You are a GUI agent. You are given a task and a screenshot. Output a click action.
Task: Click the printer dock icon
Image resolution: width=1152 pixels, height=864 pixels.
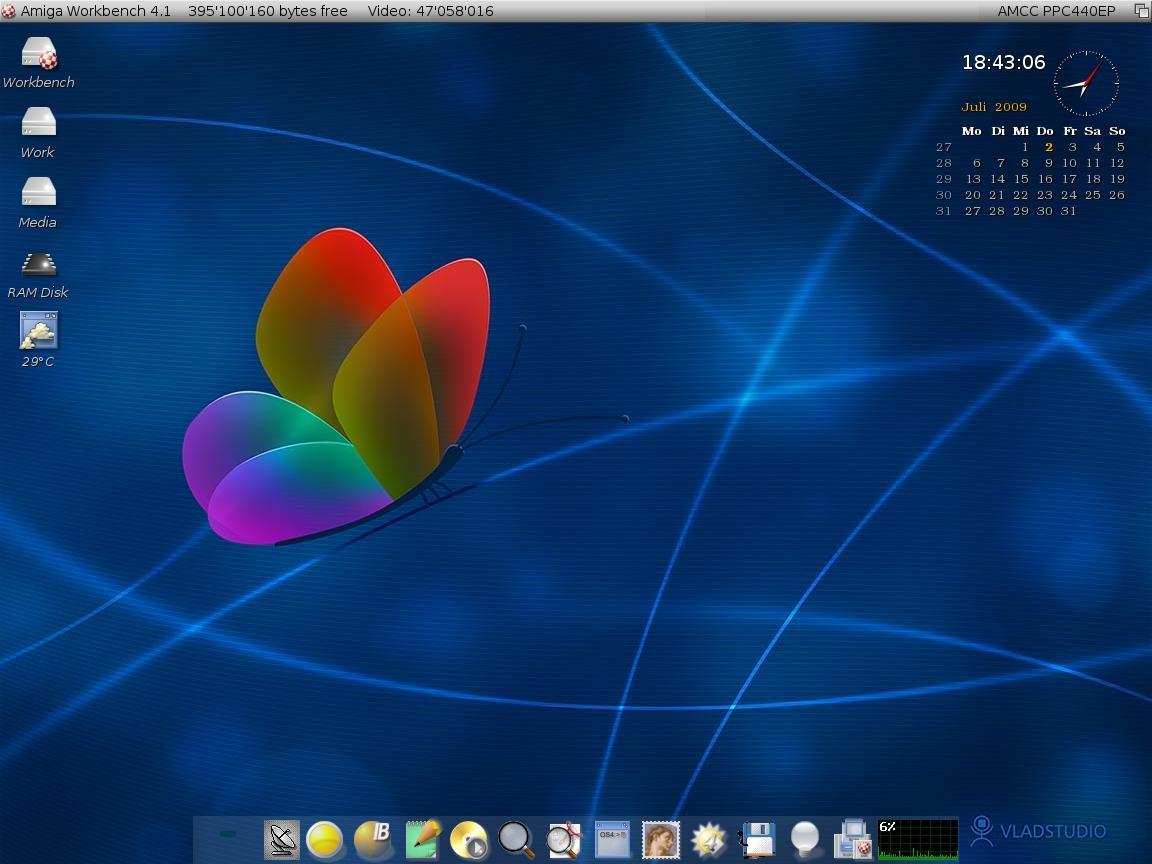coord(853,839)
